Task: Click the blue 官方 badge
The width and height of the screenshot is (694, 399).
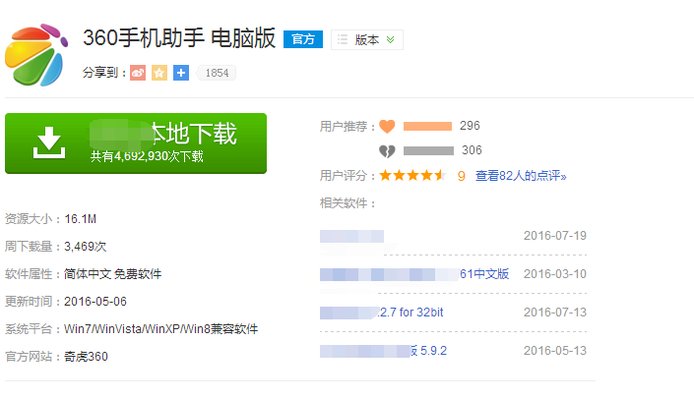Action: 303,39
